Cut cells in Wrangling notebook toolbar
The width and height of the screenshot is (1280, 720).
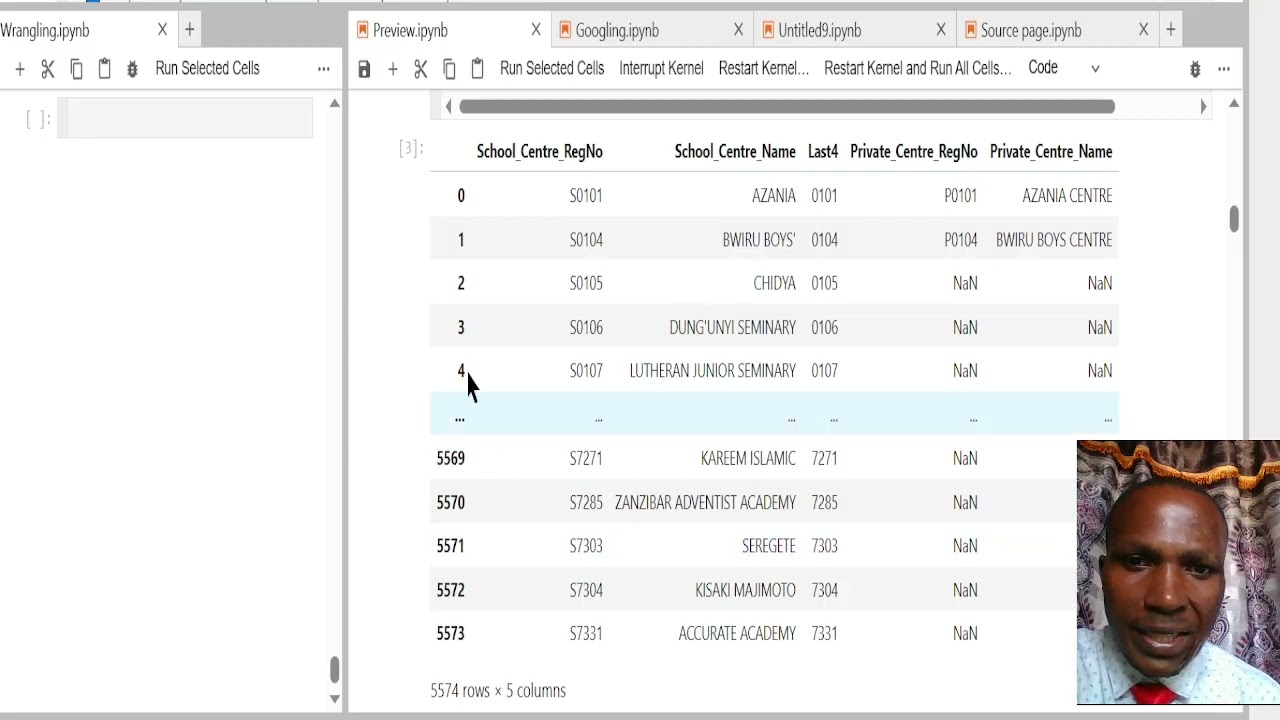click(47, 69)
